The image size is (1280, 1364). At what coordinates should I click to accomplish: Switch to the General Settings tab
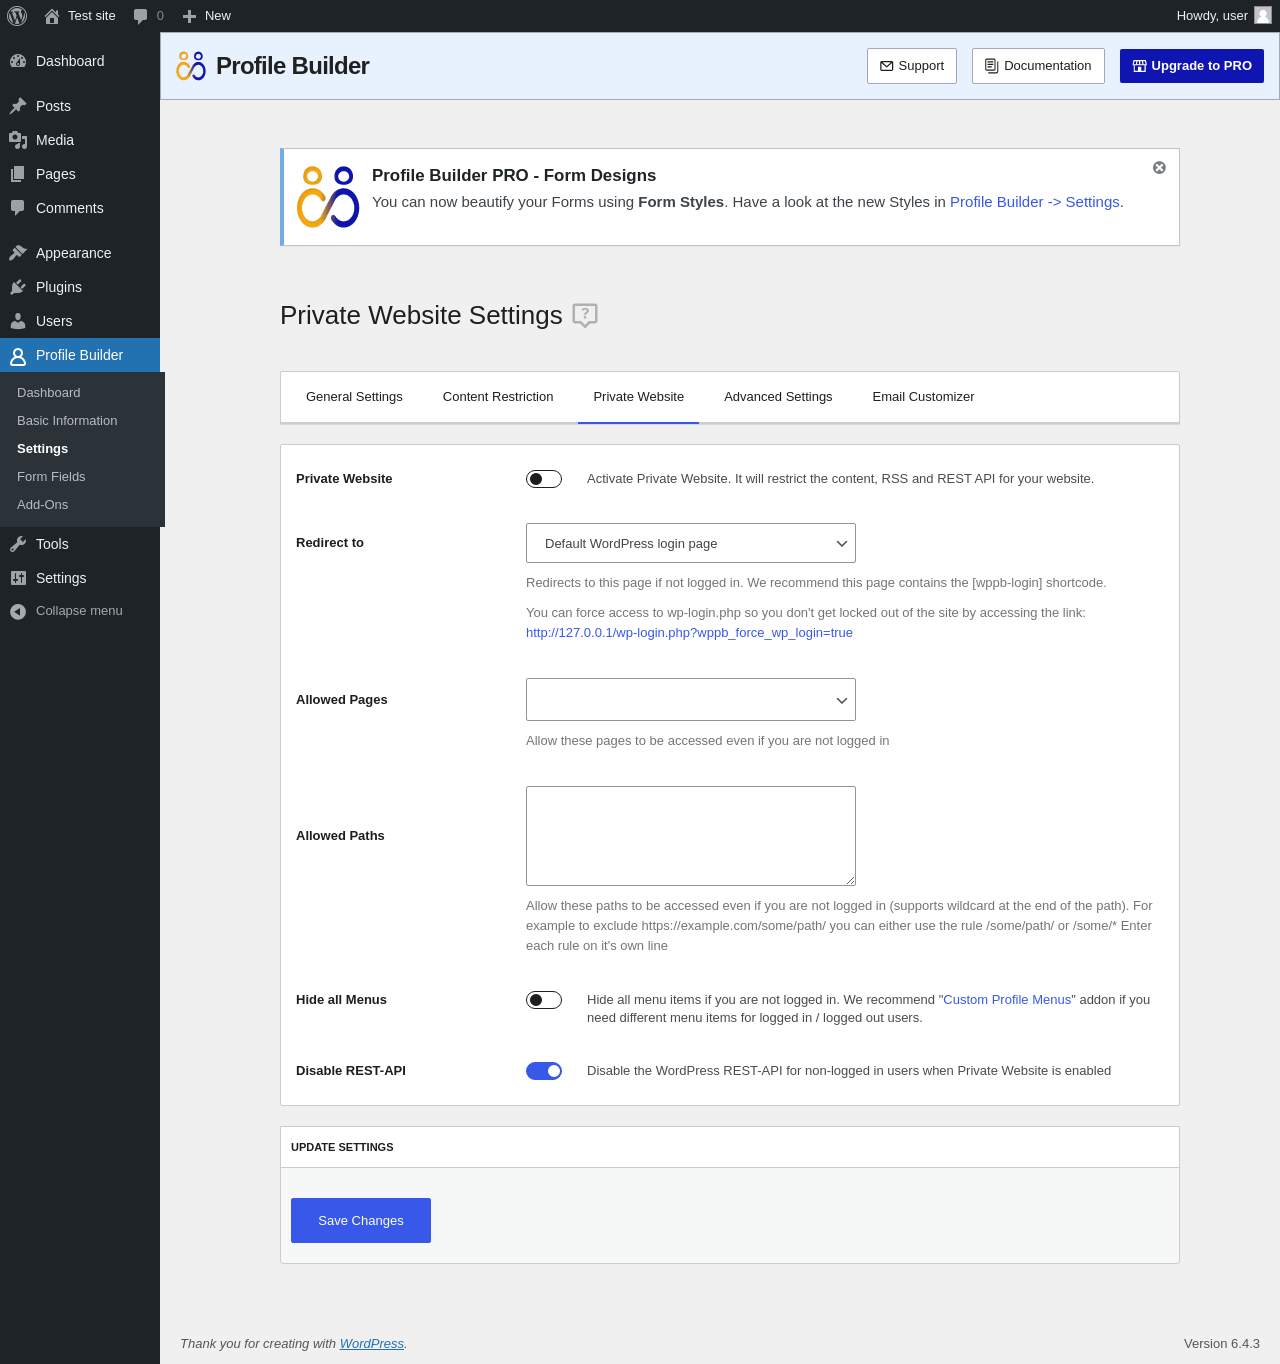pos(354,397)
